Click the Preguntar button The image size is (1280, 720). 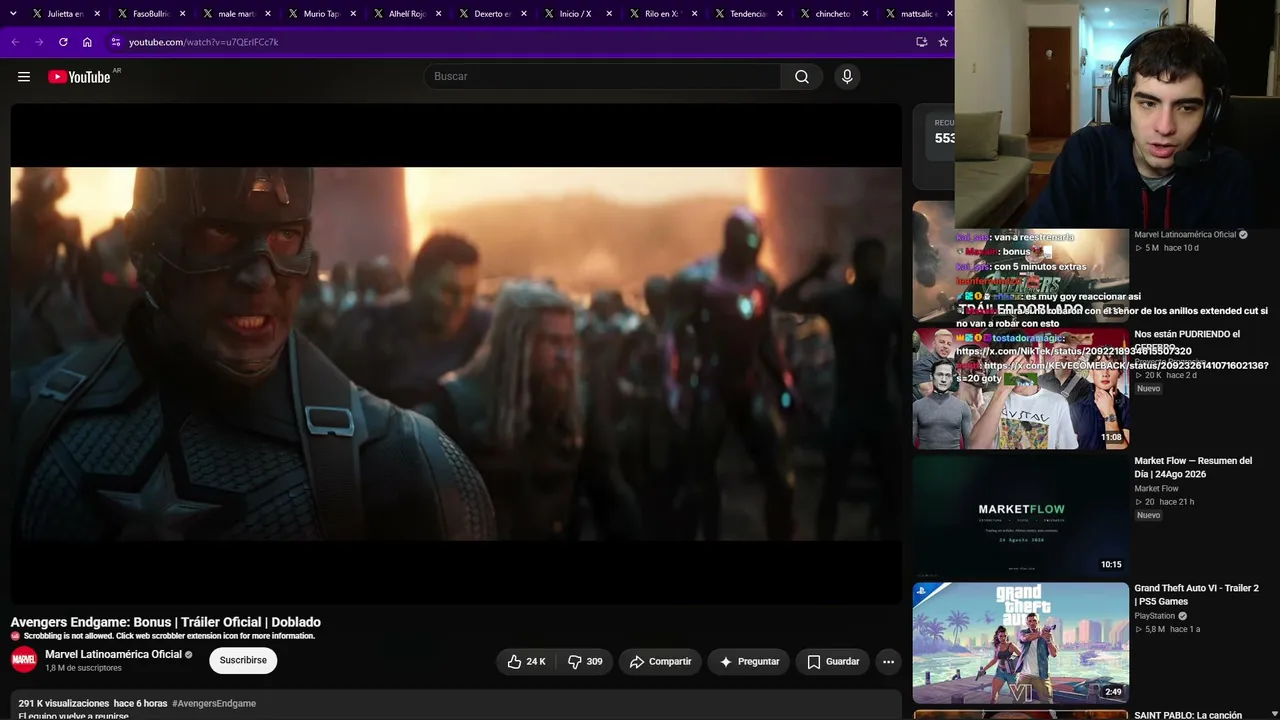pos(749,661)
